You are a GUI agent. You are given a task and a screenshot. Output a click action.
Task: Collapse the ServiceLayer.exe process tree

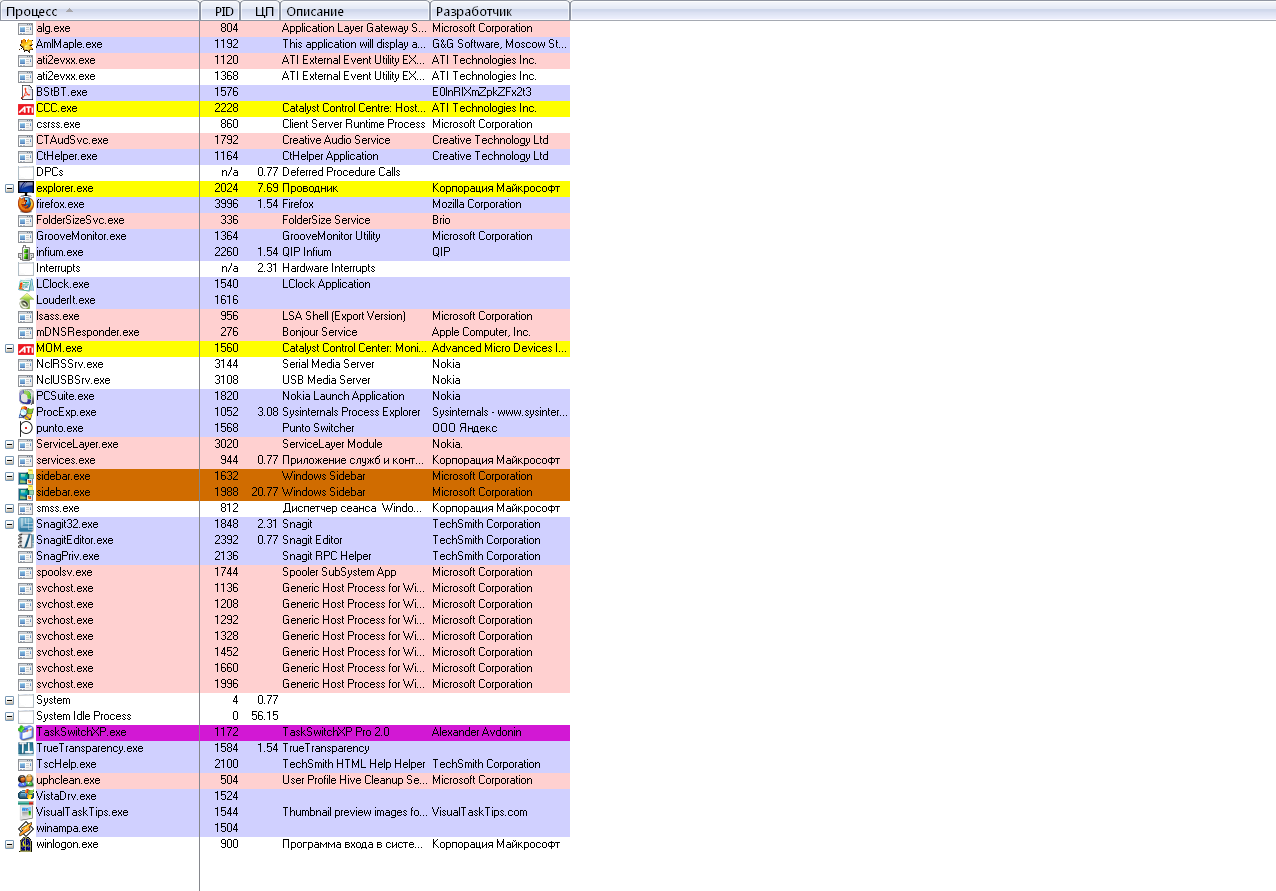[10, 444]
